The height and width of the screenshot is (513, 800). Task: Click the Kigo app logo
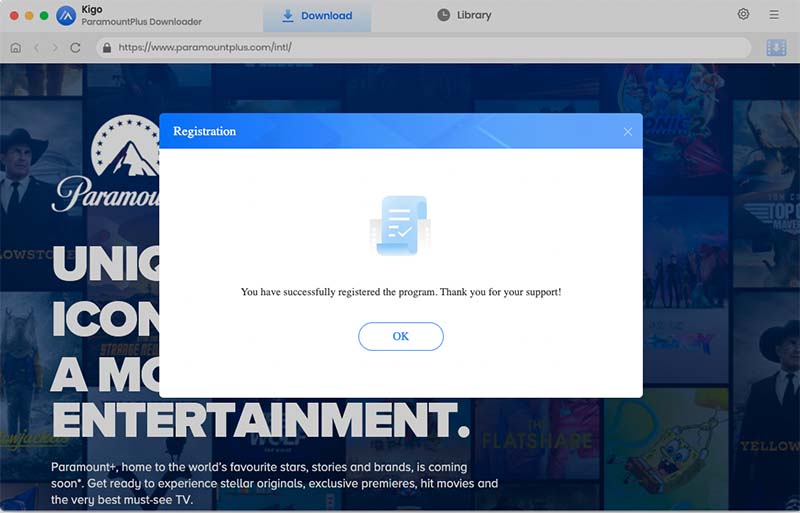coord(66,16)
